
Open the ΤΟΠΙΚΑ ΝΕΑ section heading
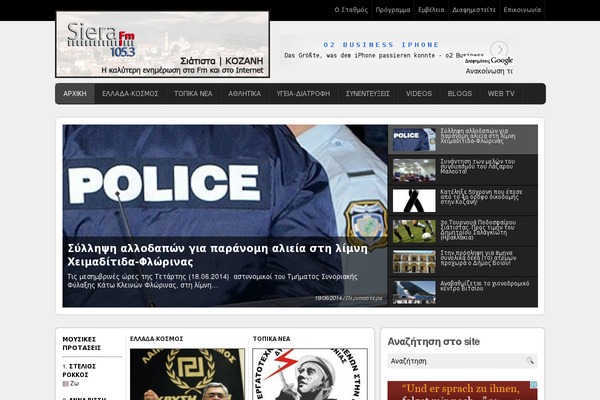pyautogui.click(x=271, y=339)
